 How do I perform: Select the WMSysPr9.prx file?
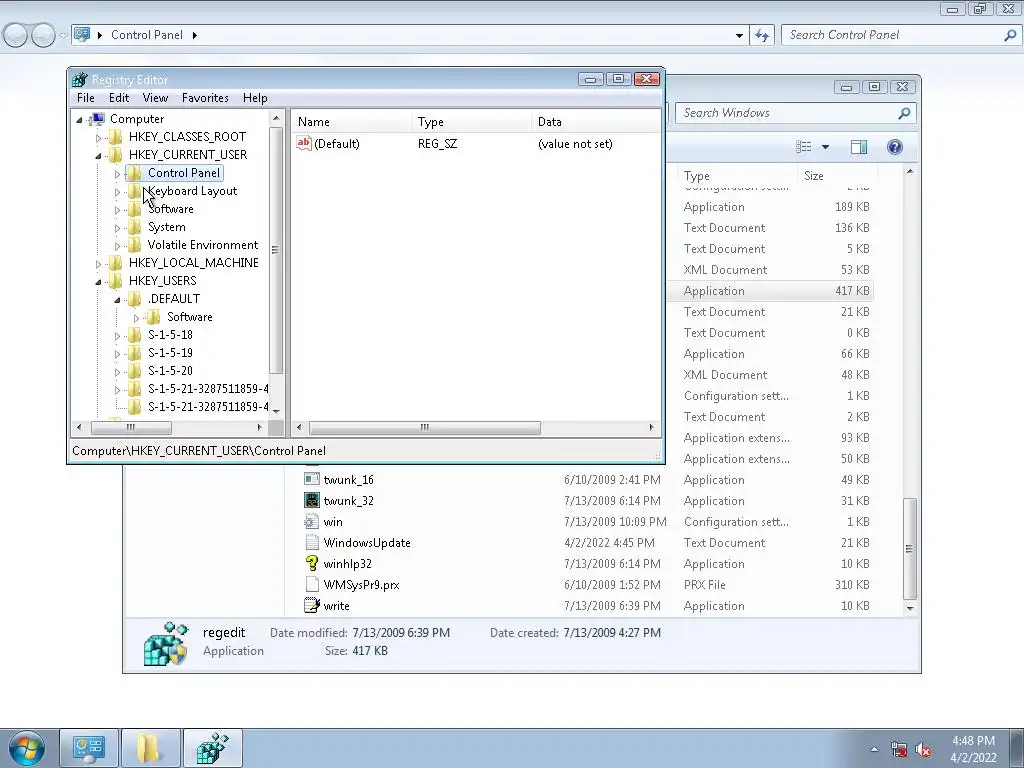tap(361, 584)
